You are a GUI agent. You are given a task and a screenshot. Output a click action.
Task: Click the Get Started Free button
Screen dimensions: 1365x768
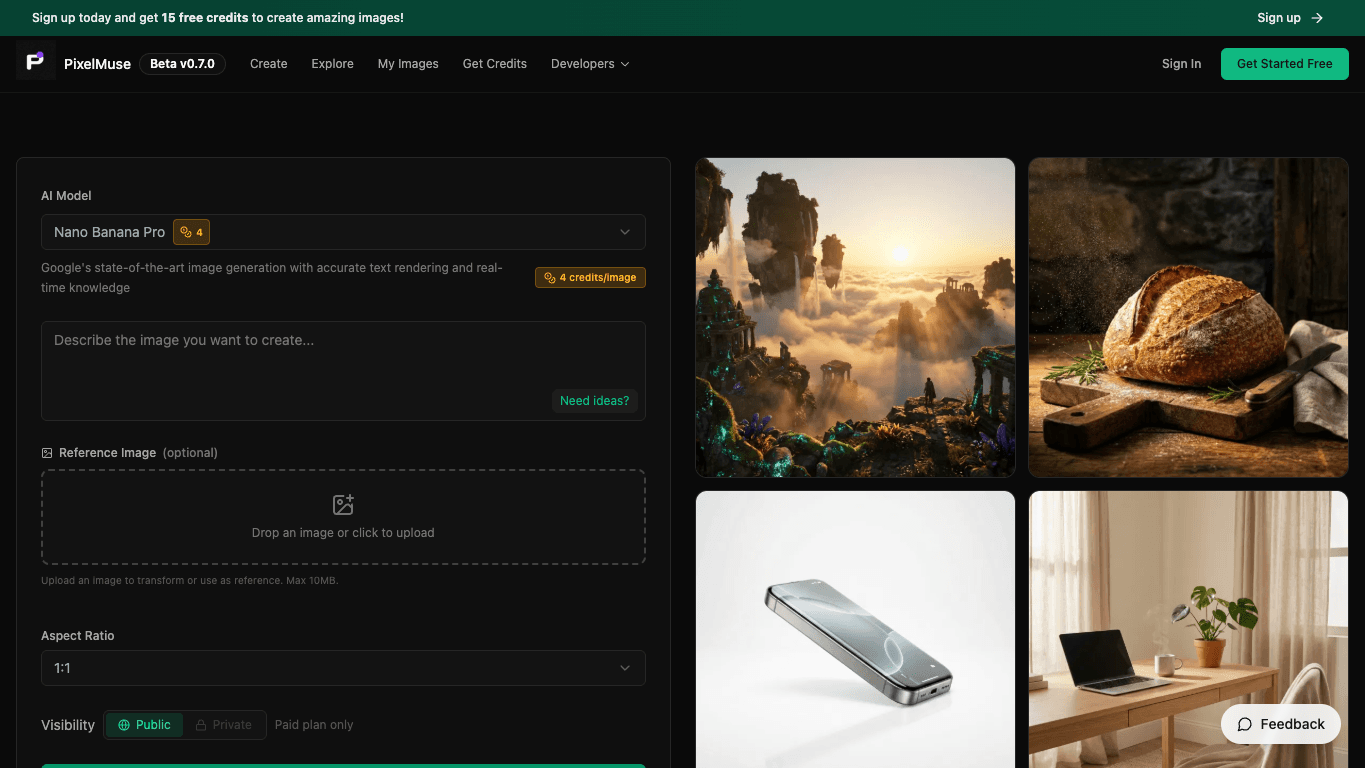1285,64
